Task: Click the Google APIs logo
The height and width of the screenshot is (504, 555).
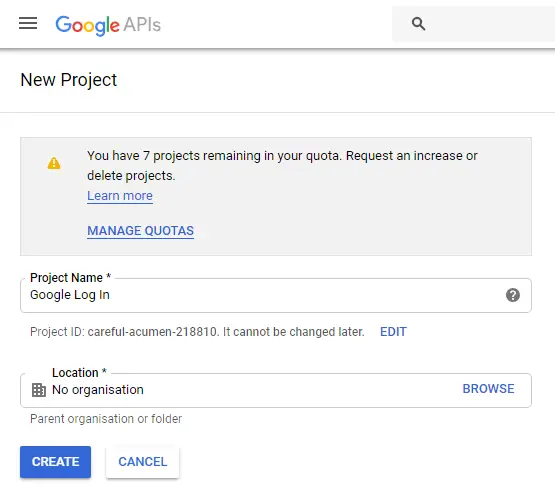Action: (108, 25)
